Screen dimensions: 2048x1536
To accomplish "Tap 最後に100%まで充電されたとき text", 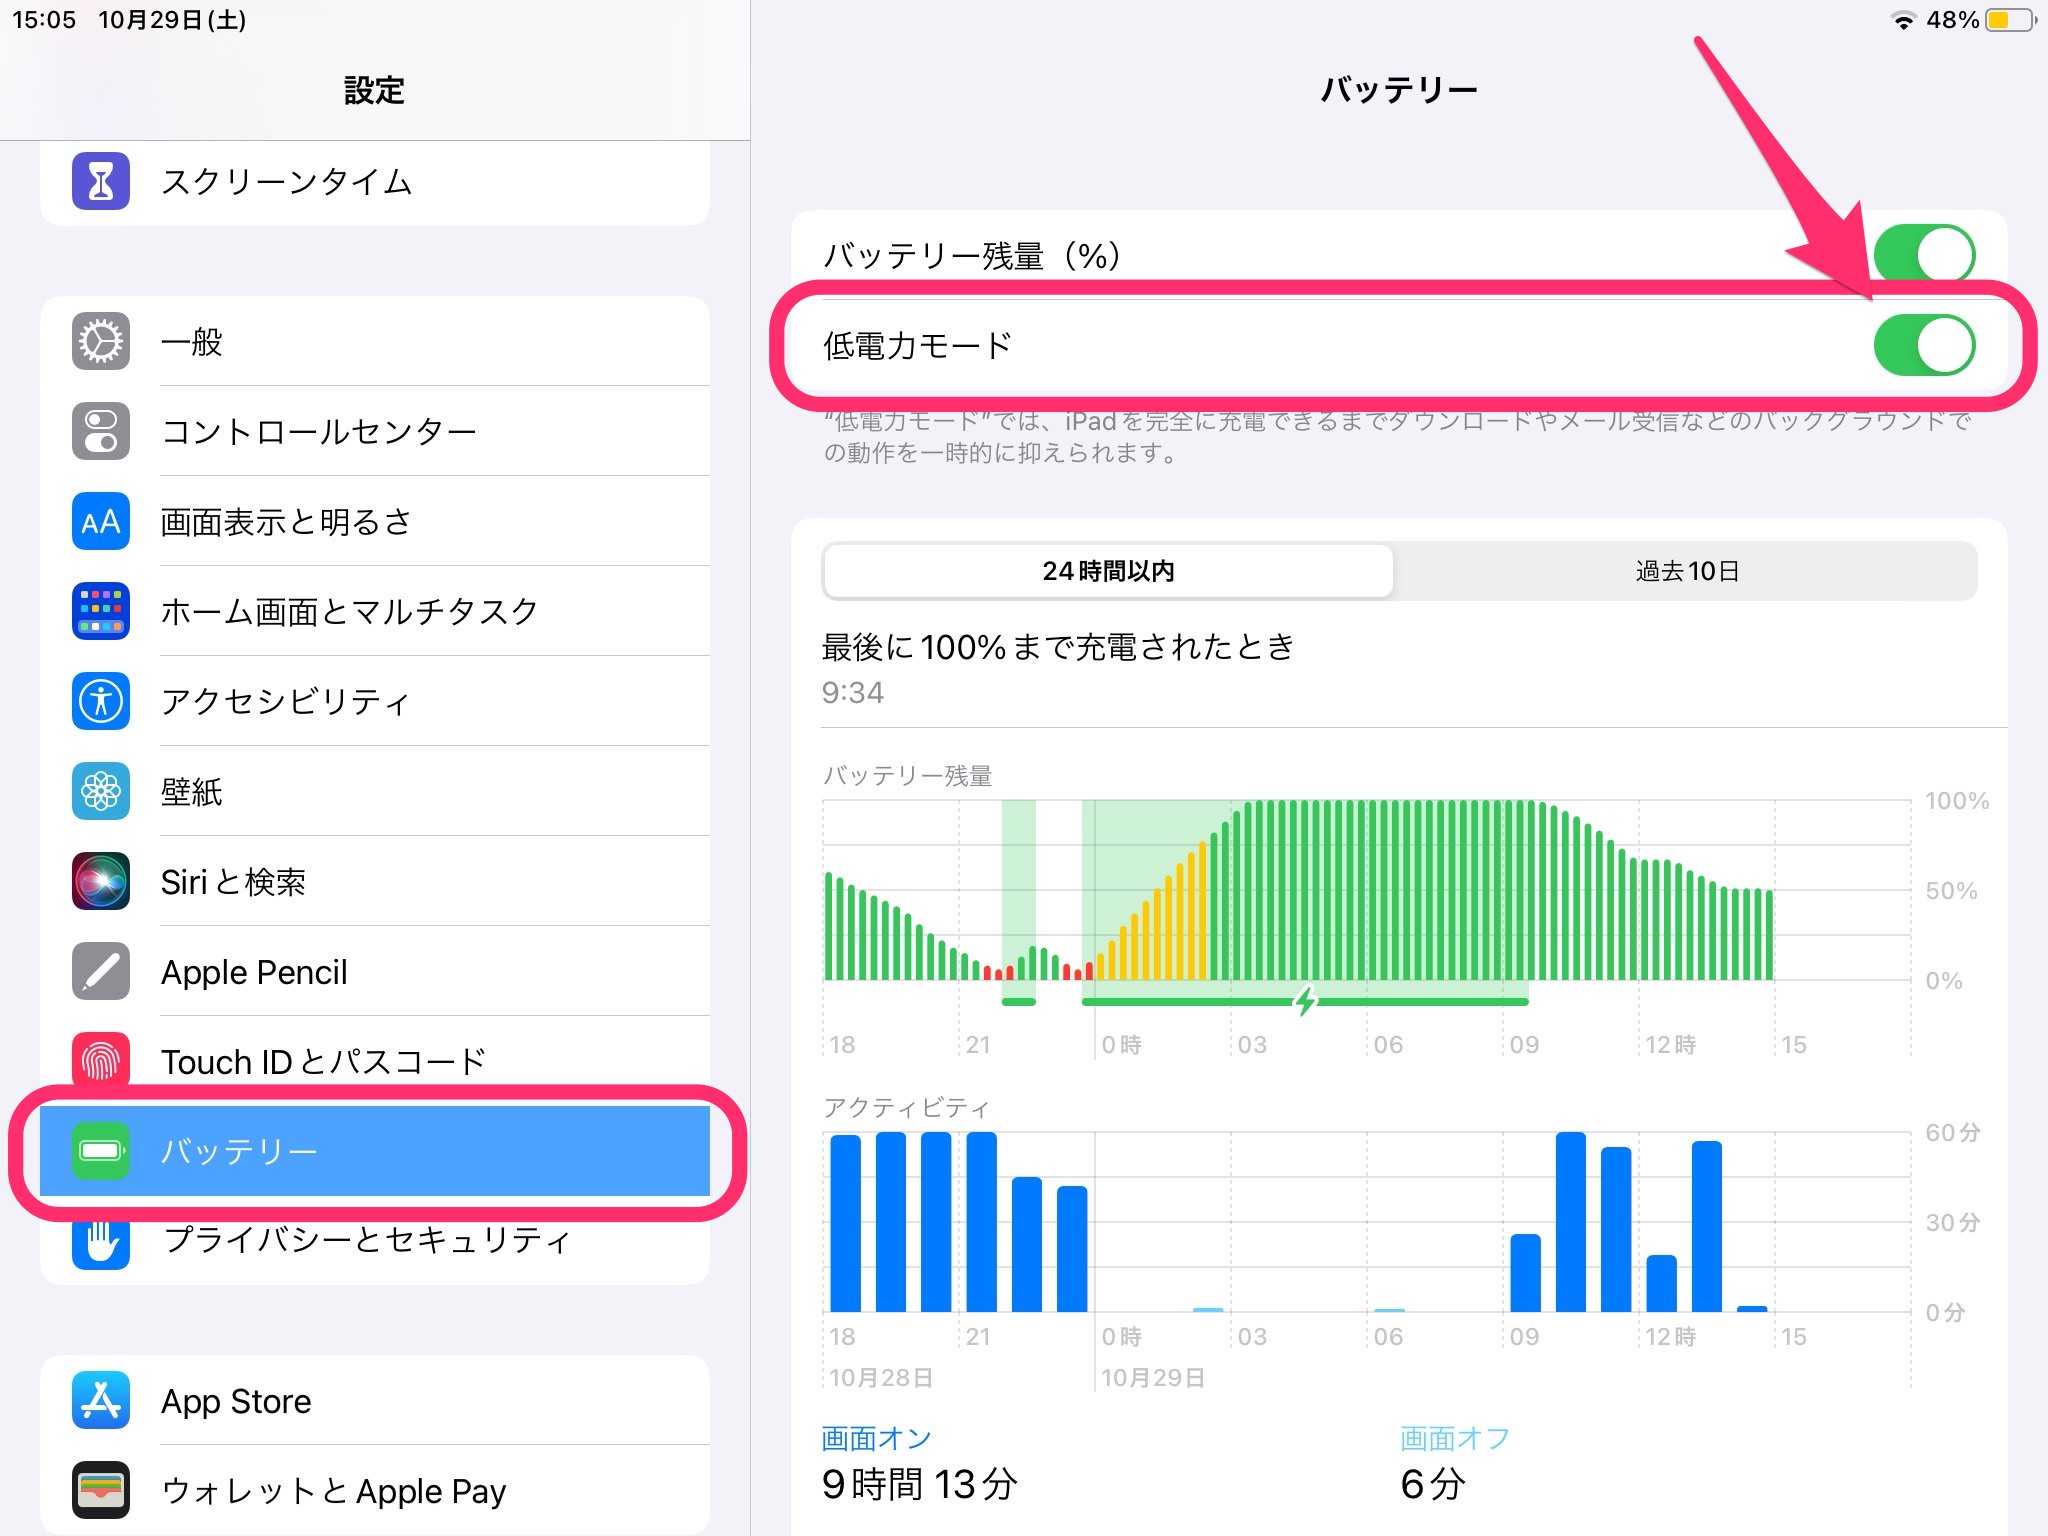I will click(1058, 647).
